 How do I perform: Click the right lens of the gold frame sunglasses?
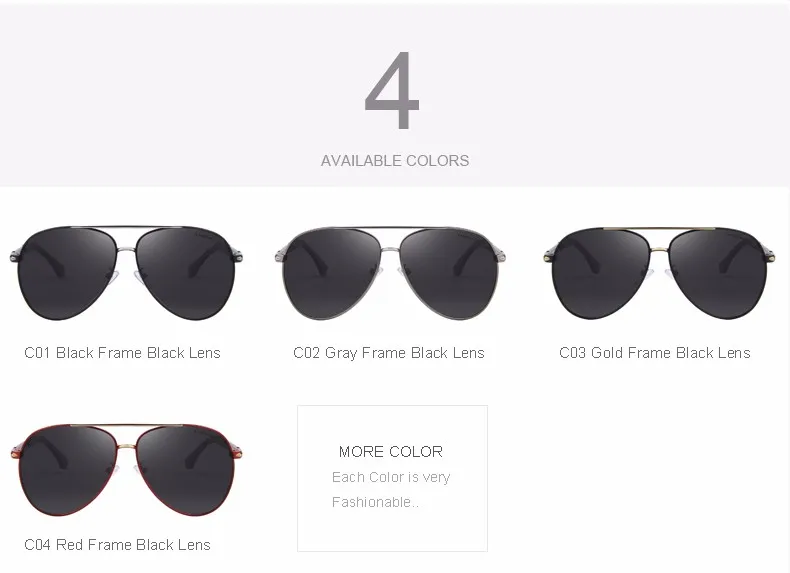click(717, 275)
